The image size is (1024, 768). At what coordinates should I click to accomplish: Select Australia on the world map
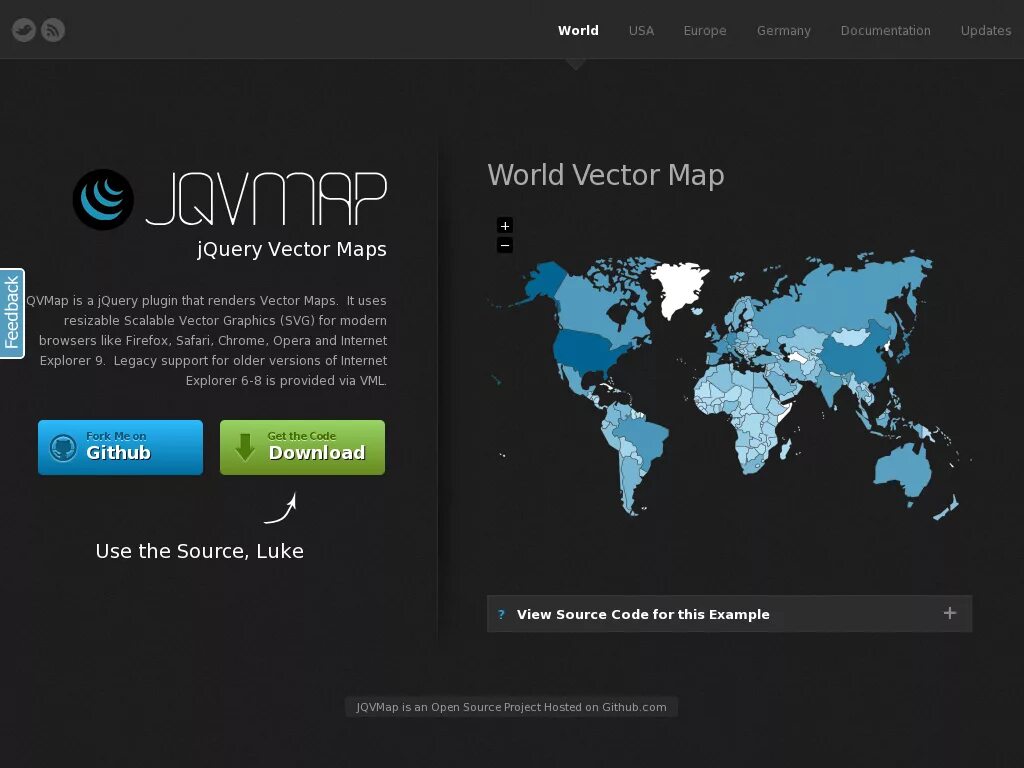tap(903, 470)
